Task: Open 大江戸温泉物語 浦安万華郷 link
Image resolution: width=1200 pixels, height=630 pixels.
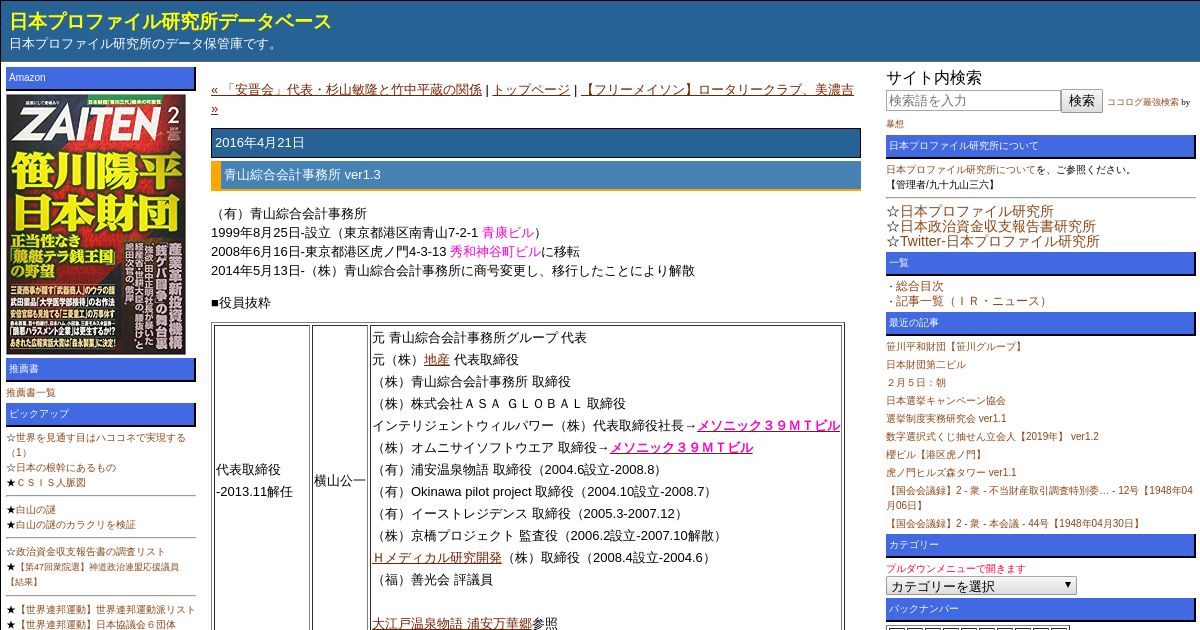Action: pyautogui.click(x=452, y=624)
